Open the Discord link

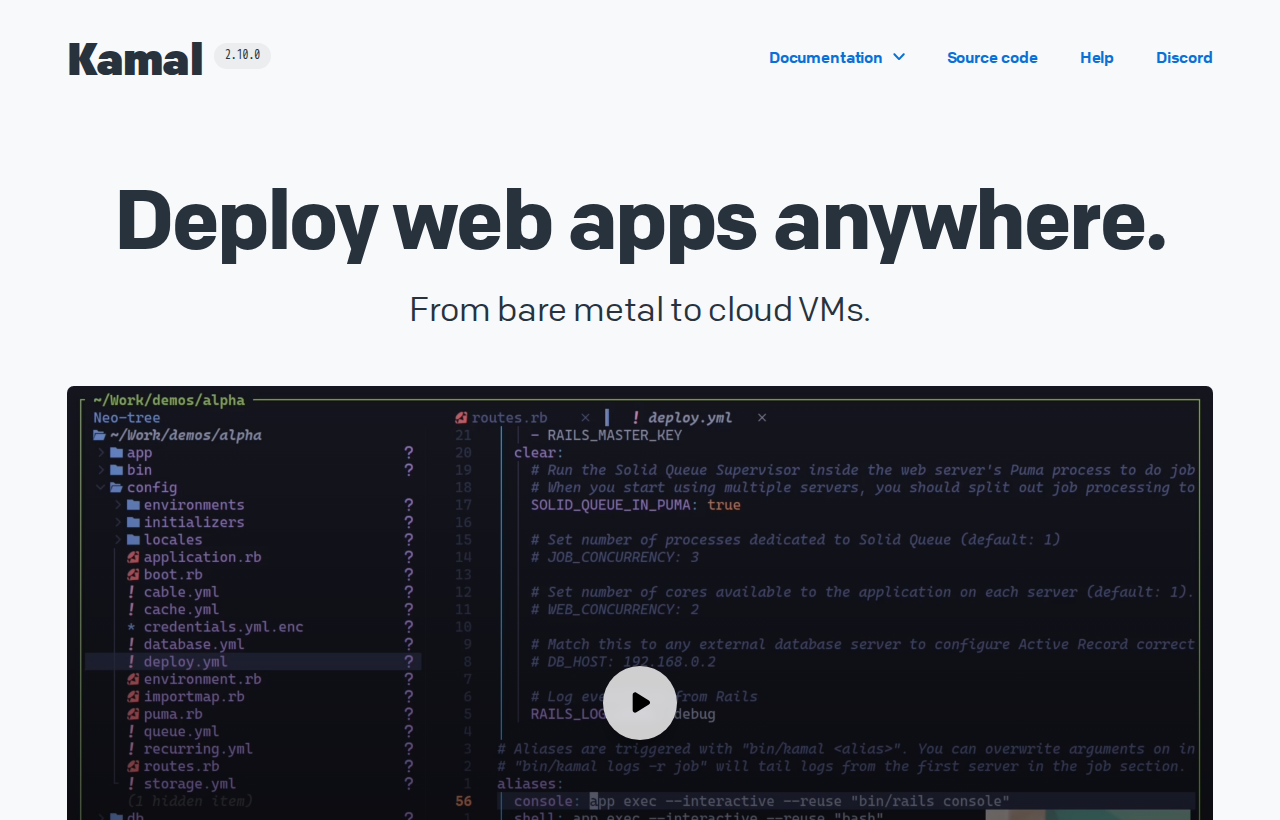click(1184, 57)
